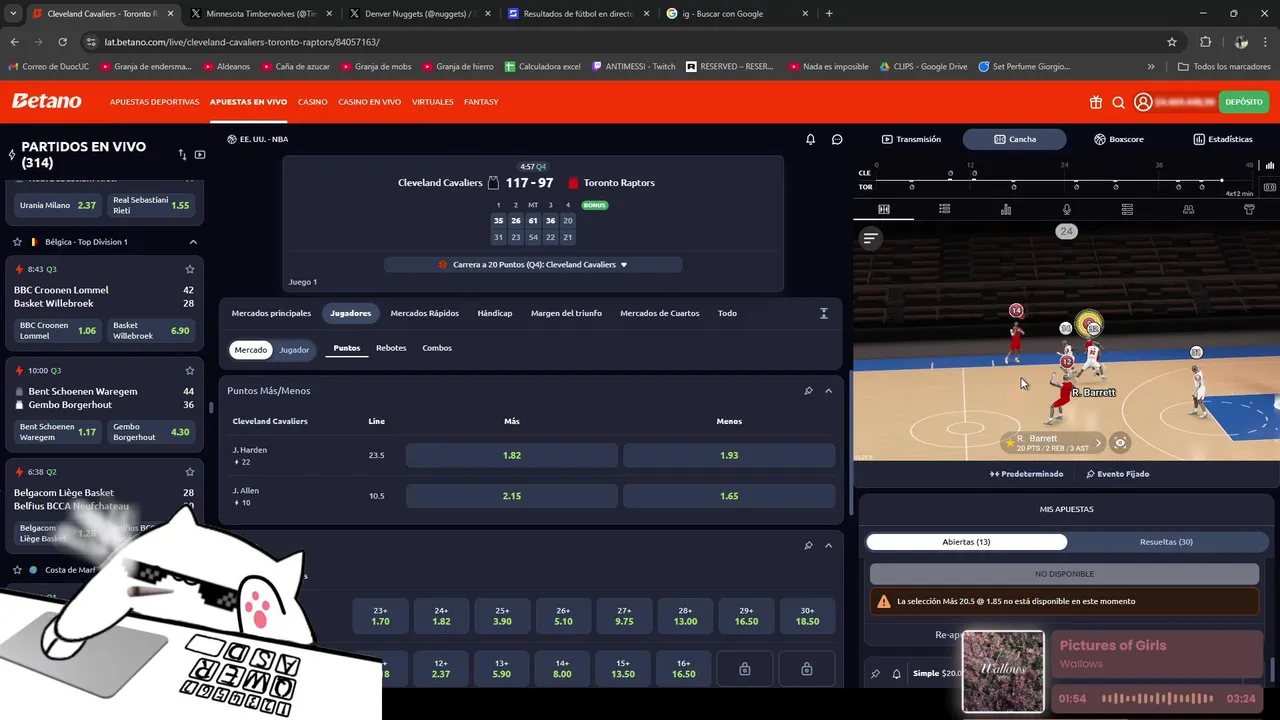Bet J. Harden Más 1.82
The image size is (1280, 720).
point(512,455)
